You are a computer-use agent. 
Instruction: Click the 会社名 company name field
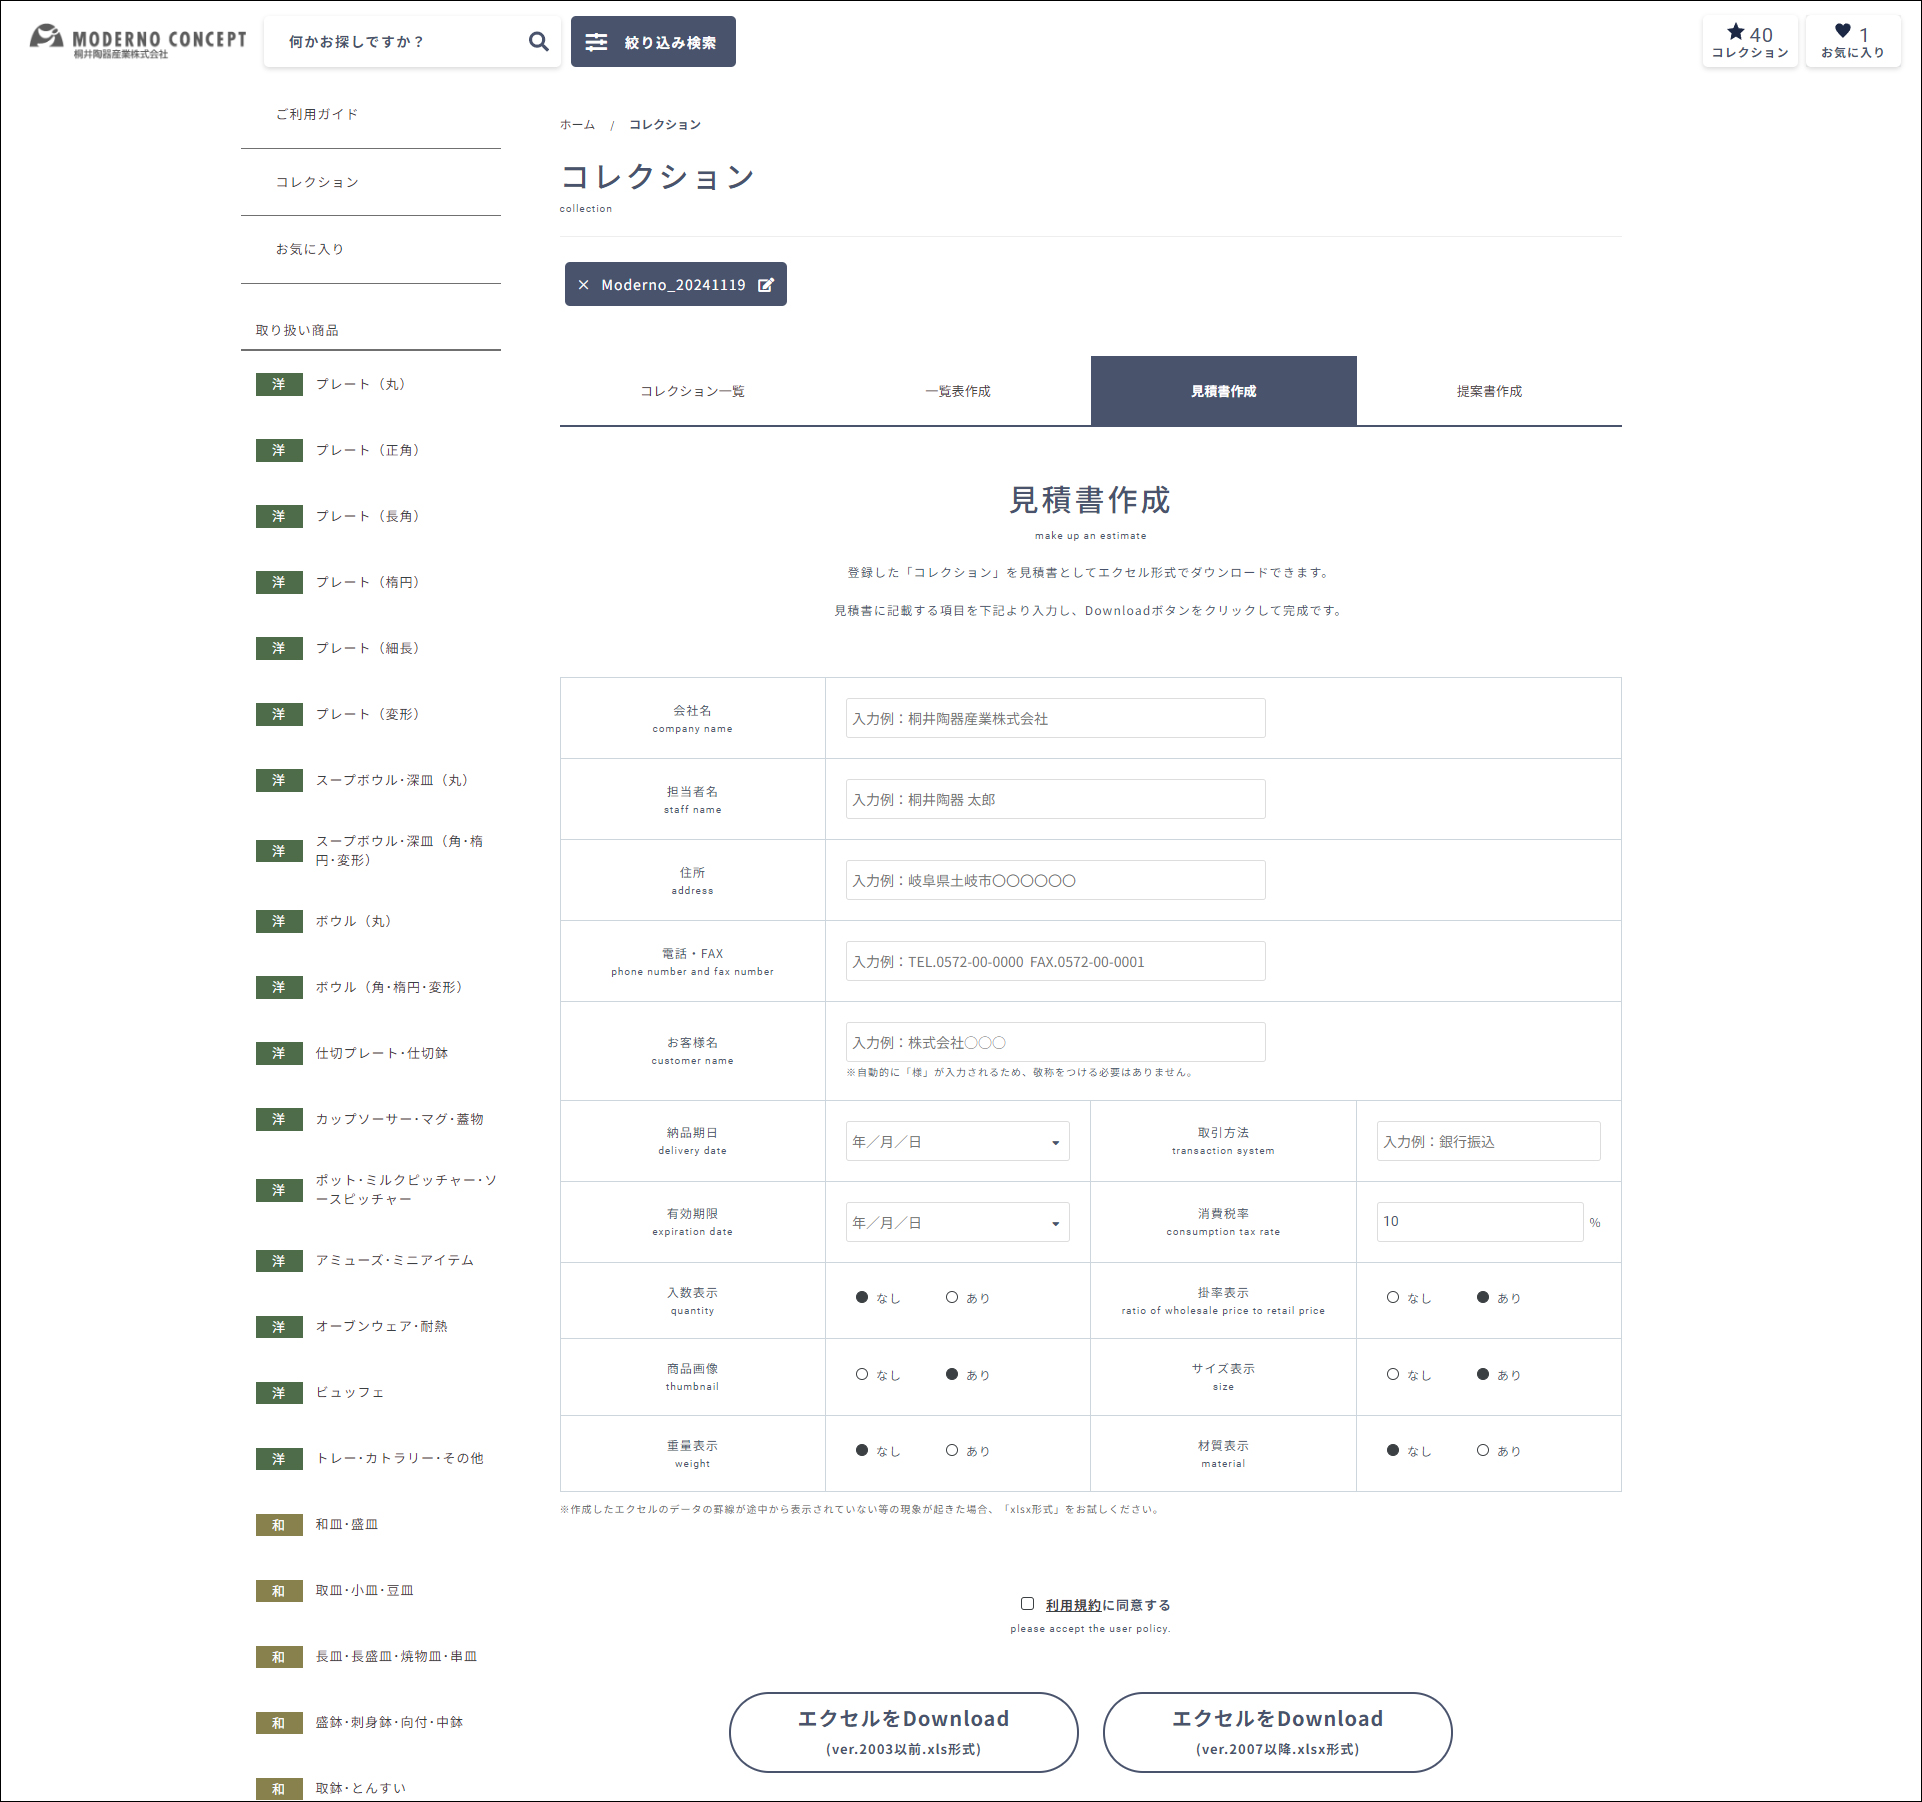[1055, 718]
